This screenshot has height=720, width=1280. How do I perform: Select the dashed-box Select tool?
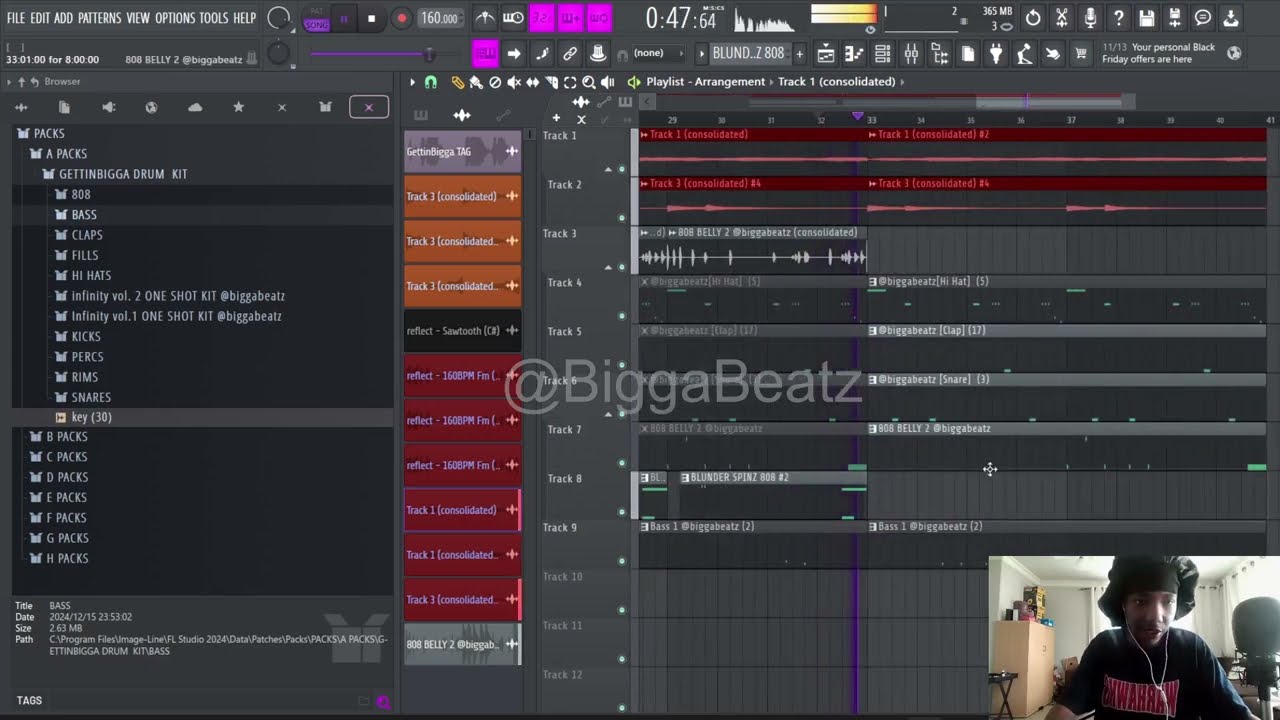tap(570, 82)
